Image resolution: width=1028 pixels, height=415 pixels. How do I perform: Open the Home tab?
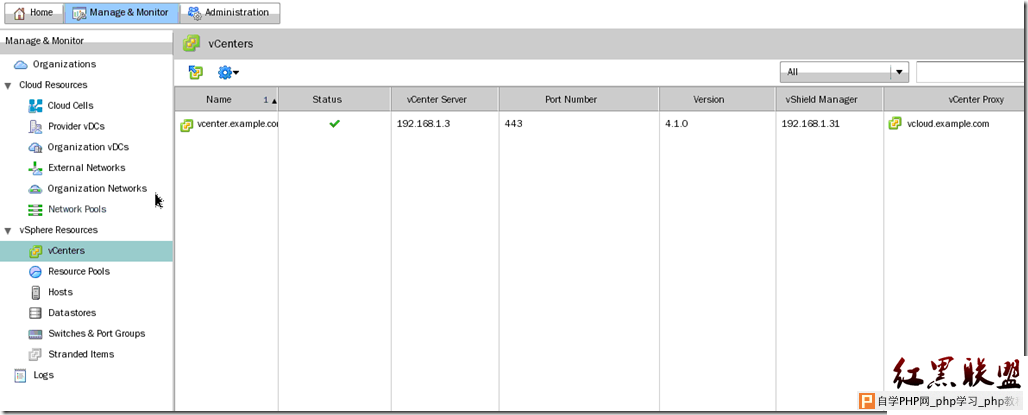tap(34, 12)
